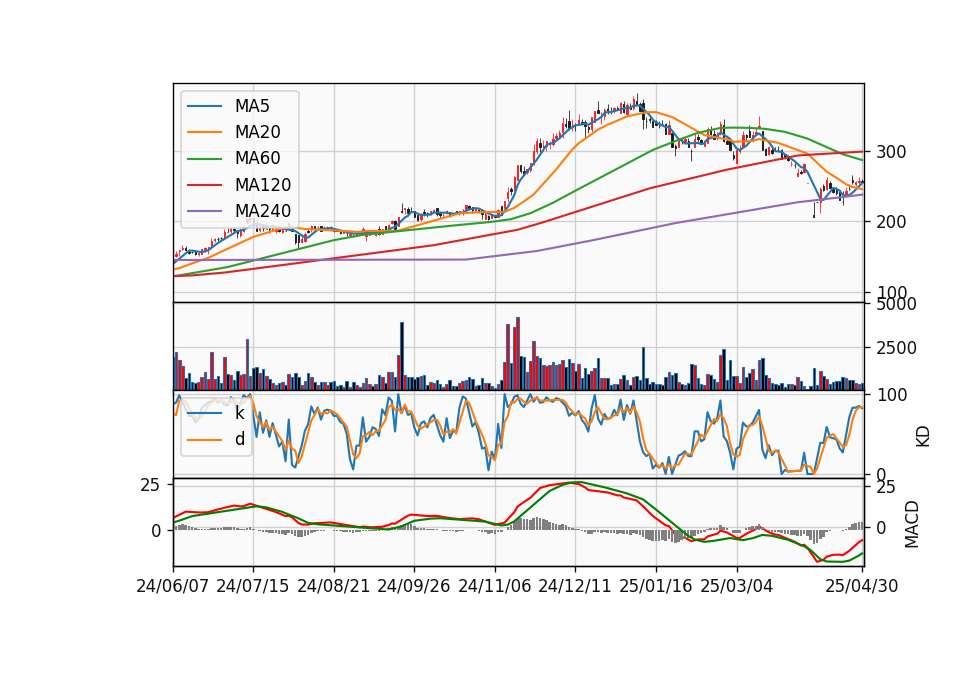Click the 24/12/11 date axis label
Image resolution: width=960 pixels, height=690 pixels.
(x=575, y=586)
